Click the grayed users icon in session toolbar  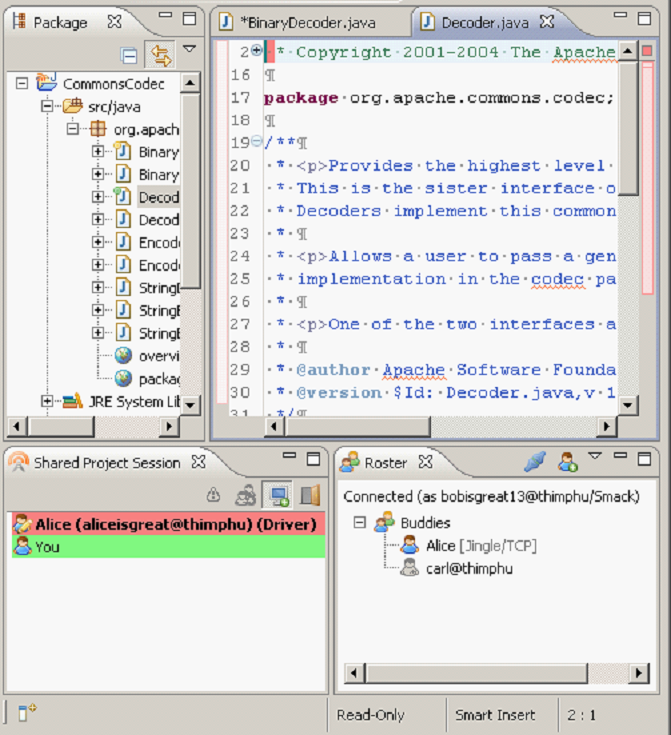pos(245,495)
